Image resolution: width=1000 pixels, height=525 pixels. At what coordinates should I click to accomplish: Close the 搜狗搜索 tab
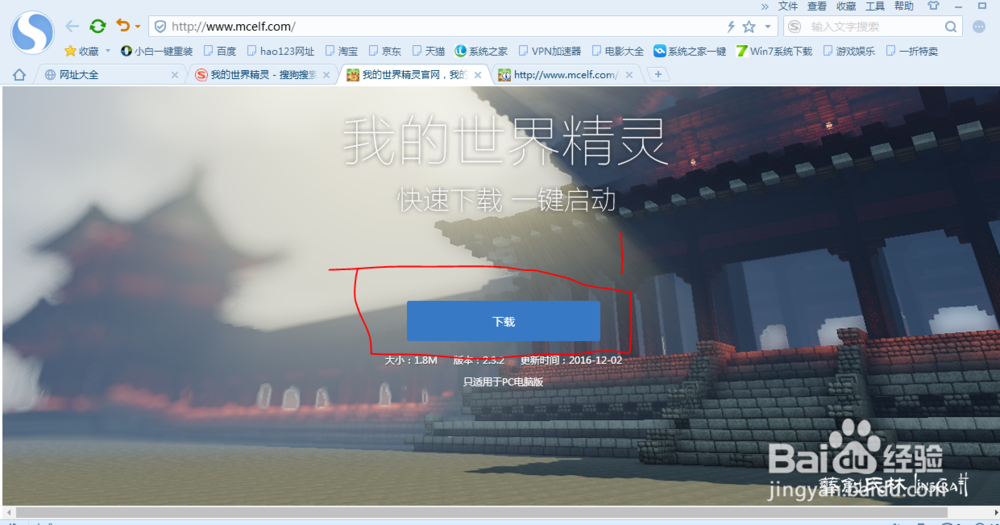327,75
